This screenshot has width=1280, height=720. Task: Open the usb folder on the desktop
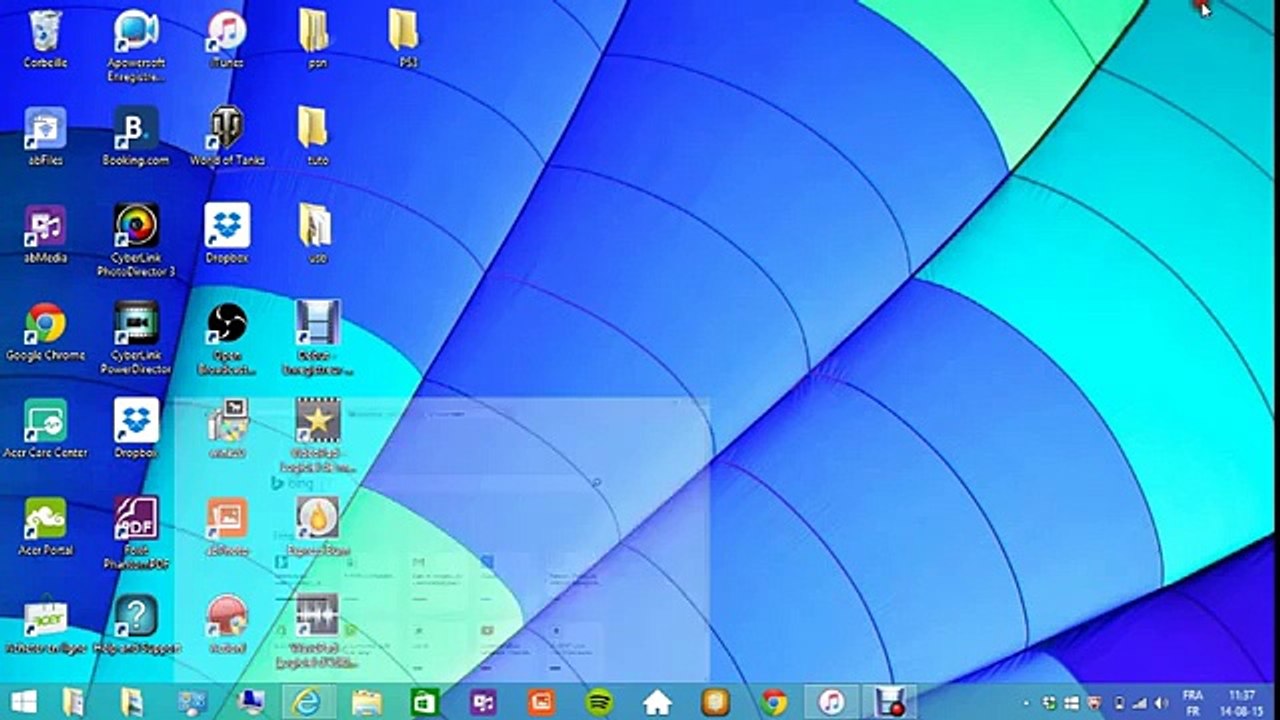point(317,234)
